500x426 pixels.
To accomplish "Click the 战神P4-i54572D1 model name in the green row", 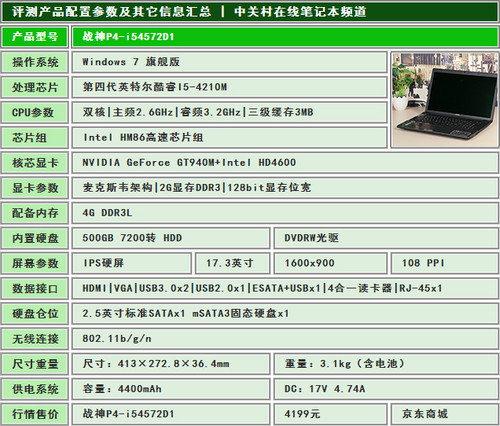I will pos(128,37).
